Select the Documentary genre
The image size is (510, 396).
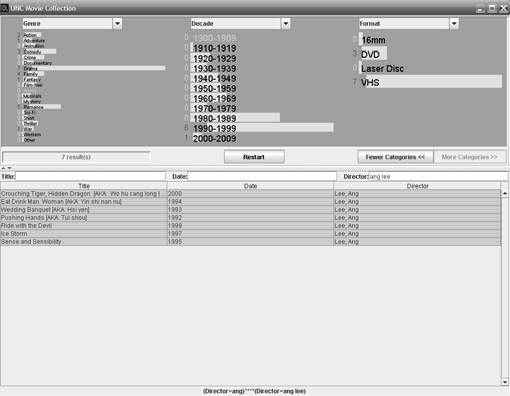pyautogui.click(x=37, y=63)
